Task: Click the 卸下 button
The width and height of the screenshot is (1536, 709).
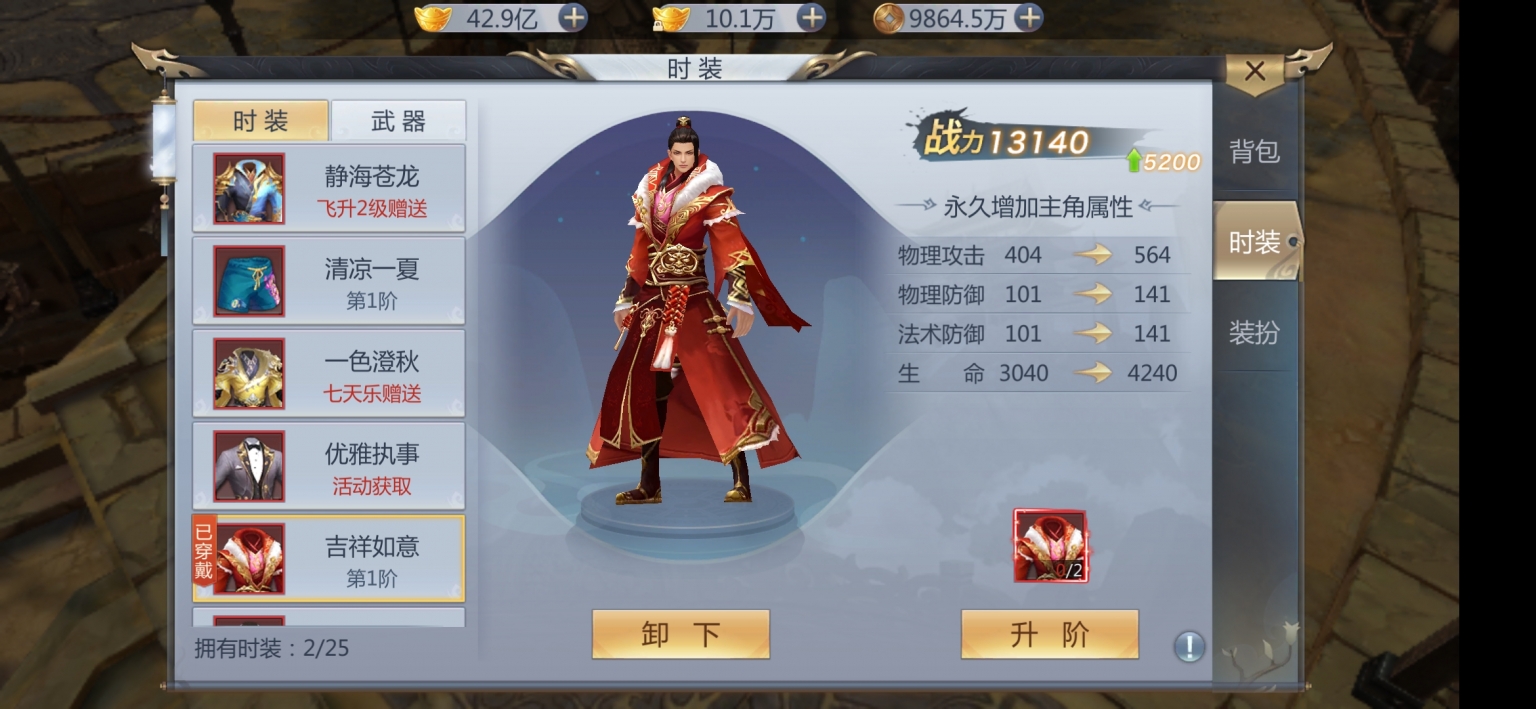Action: pyautogui.click(x=681, y=634)
